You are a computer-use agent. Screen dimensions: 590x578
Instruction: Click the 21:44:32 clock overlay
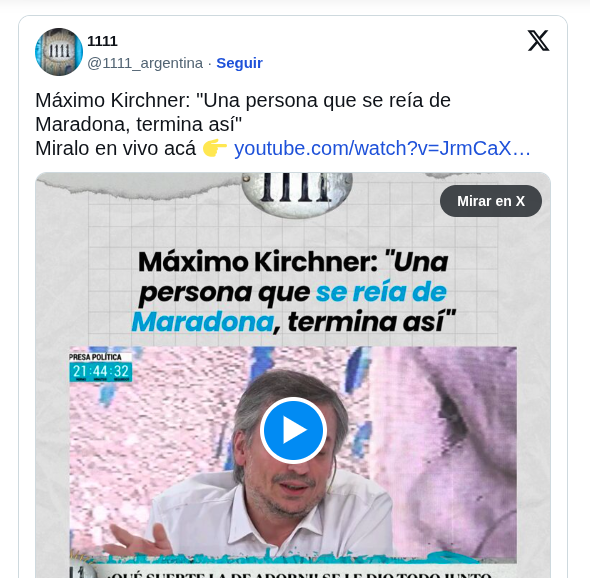(x=100, y=372)
